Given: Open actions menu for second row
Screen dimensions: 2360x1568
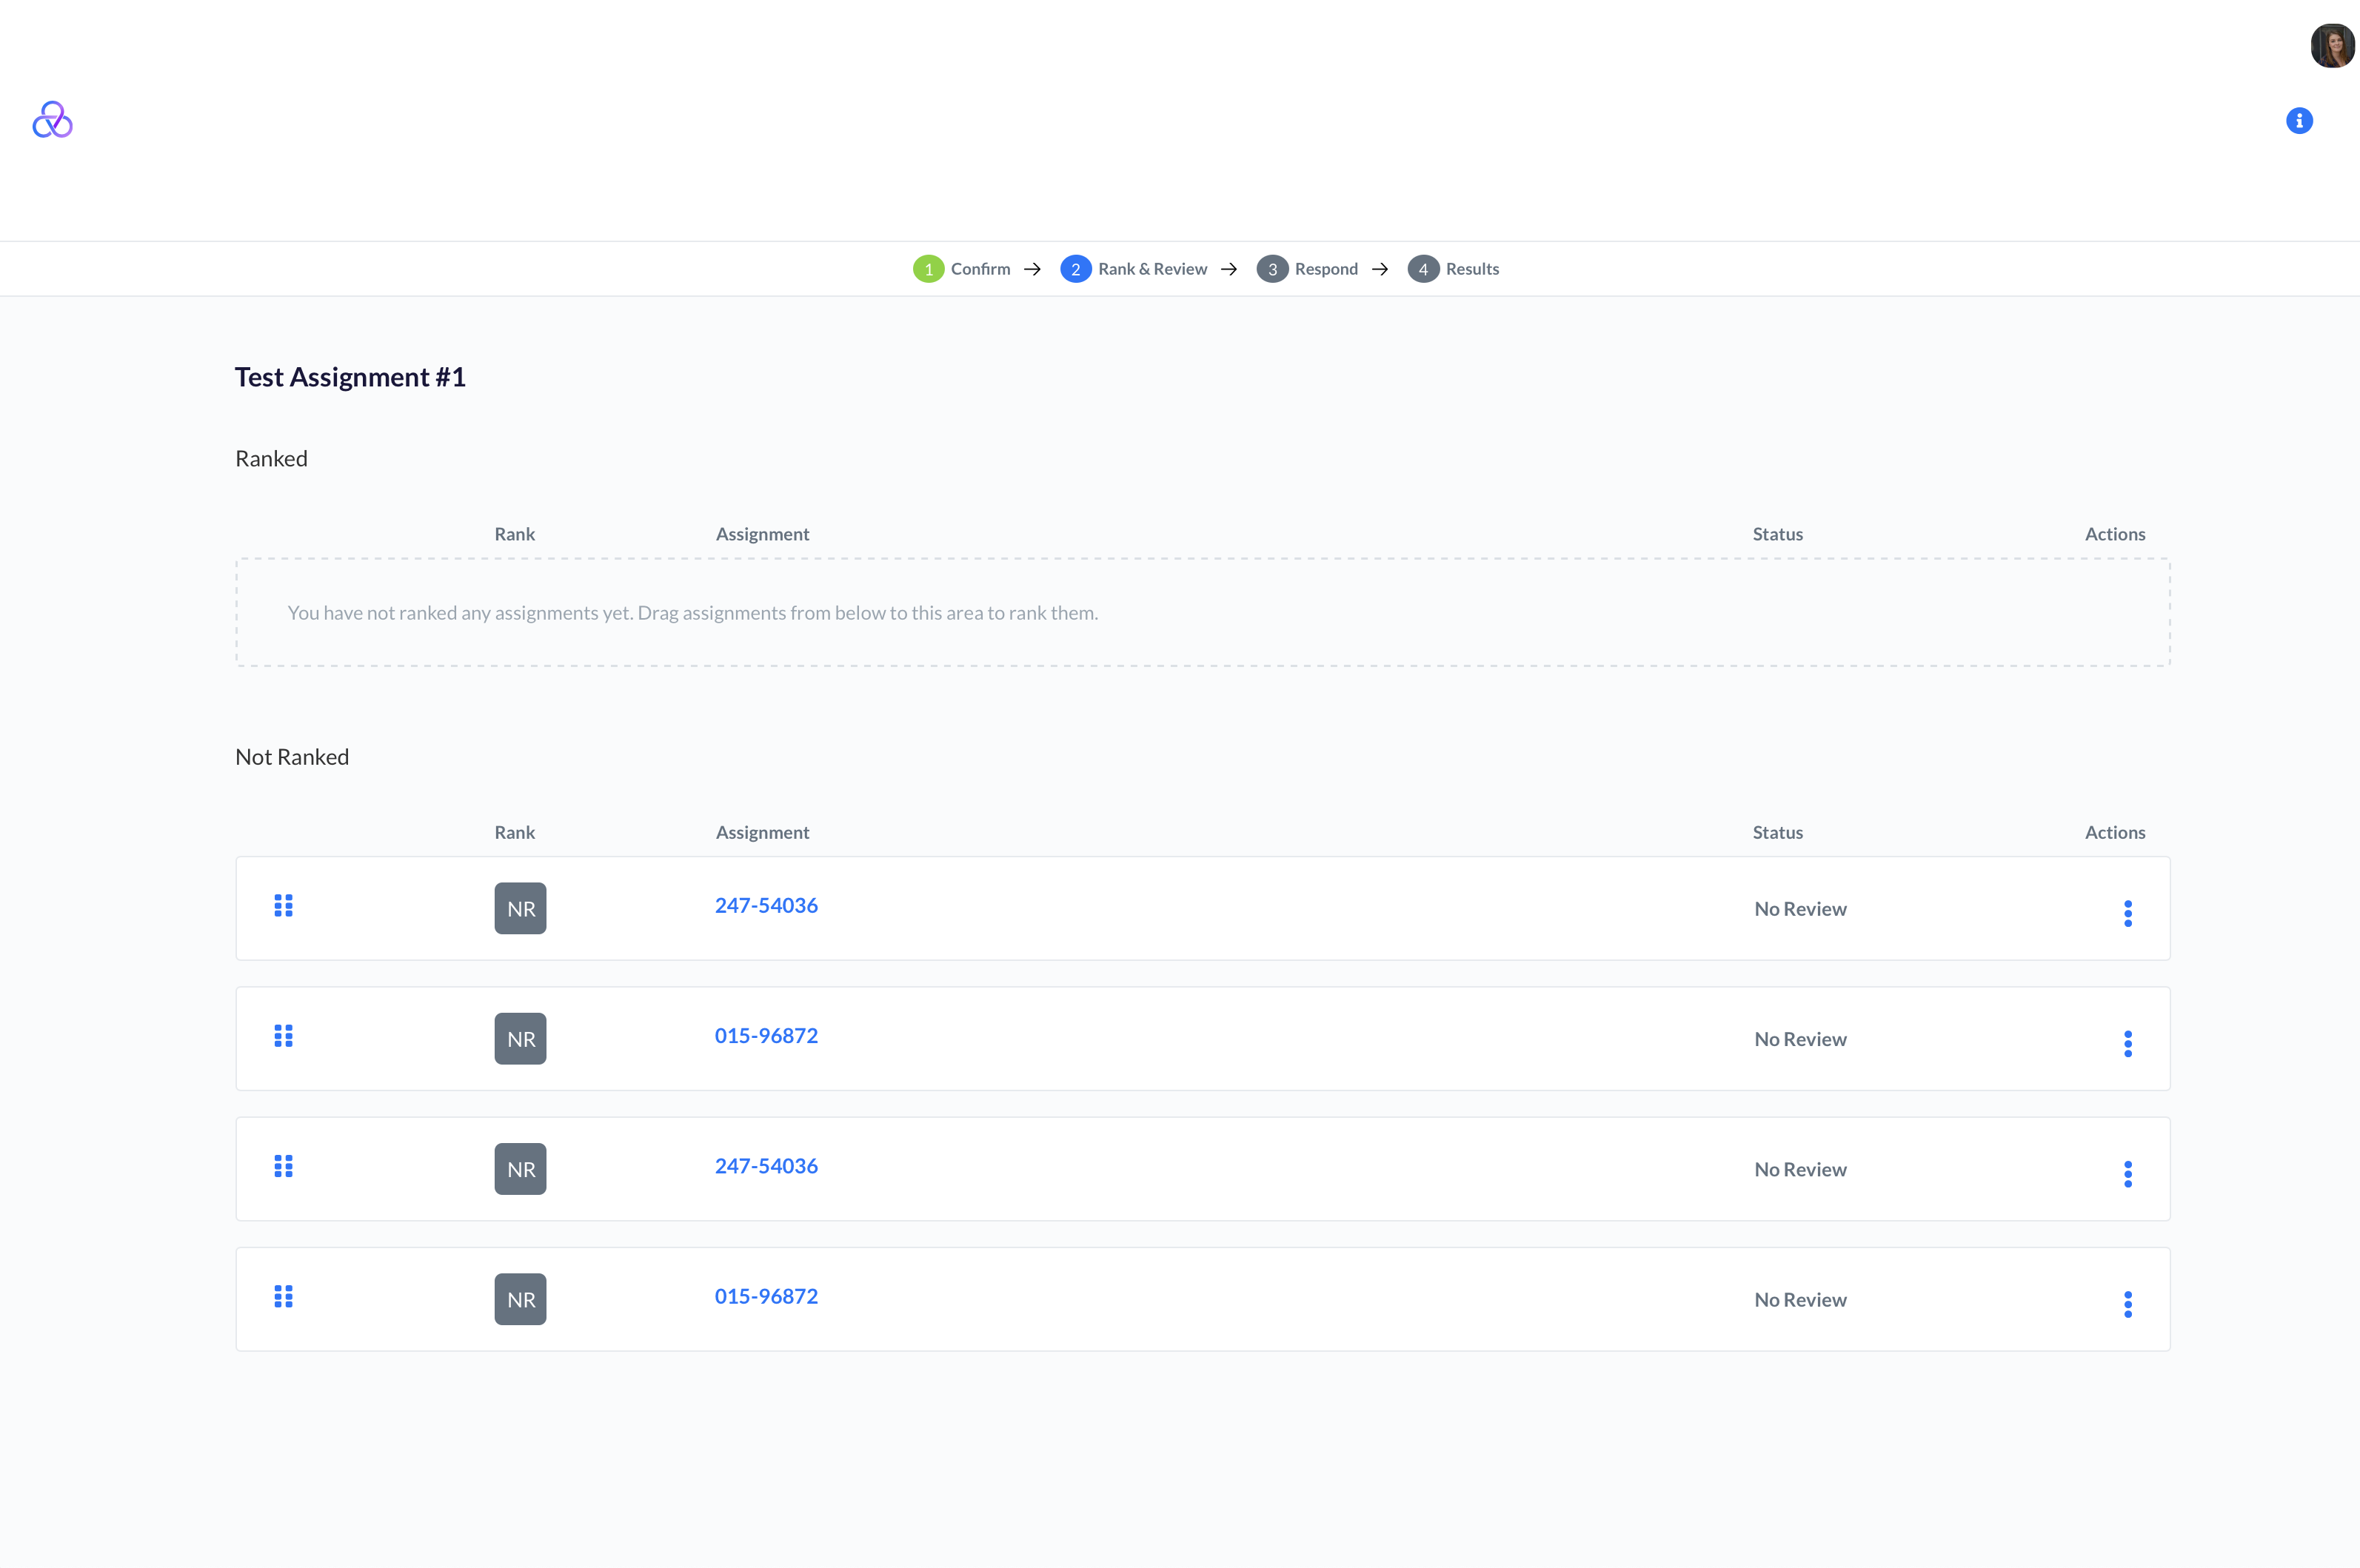Looking at the screenshot, I should (x=2127, y=1043).
